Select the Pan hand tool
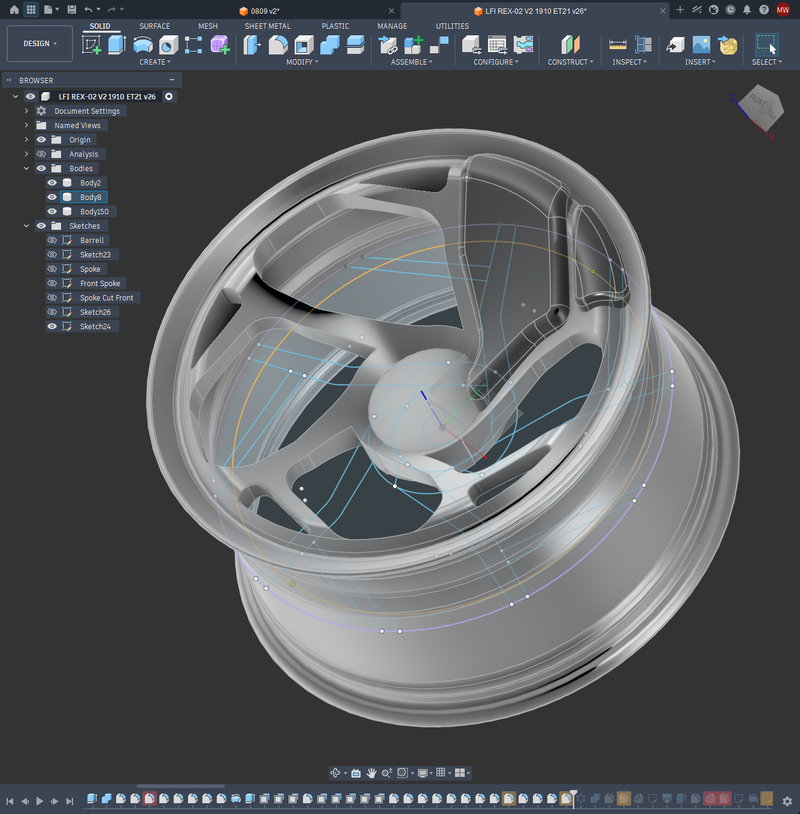 pos(371,773)
